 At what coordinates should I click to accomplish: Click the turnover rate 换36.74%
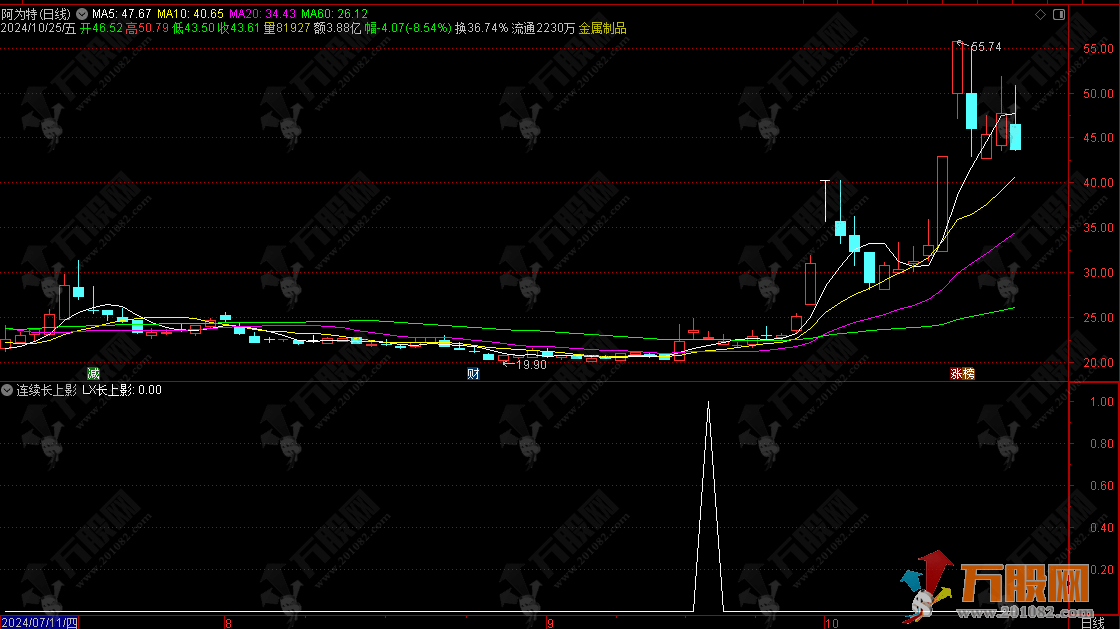(x=481, y=28)
